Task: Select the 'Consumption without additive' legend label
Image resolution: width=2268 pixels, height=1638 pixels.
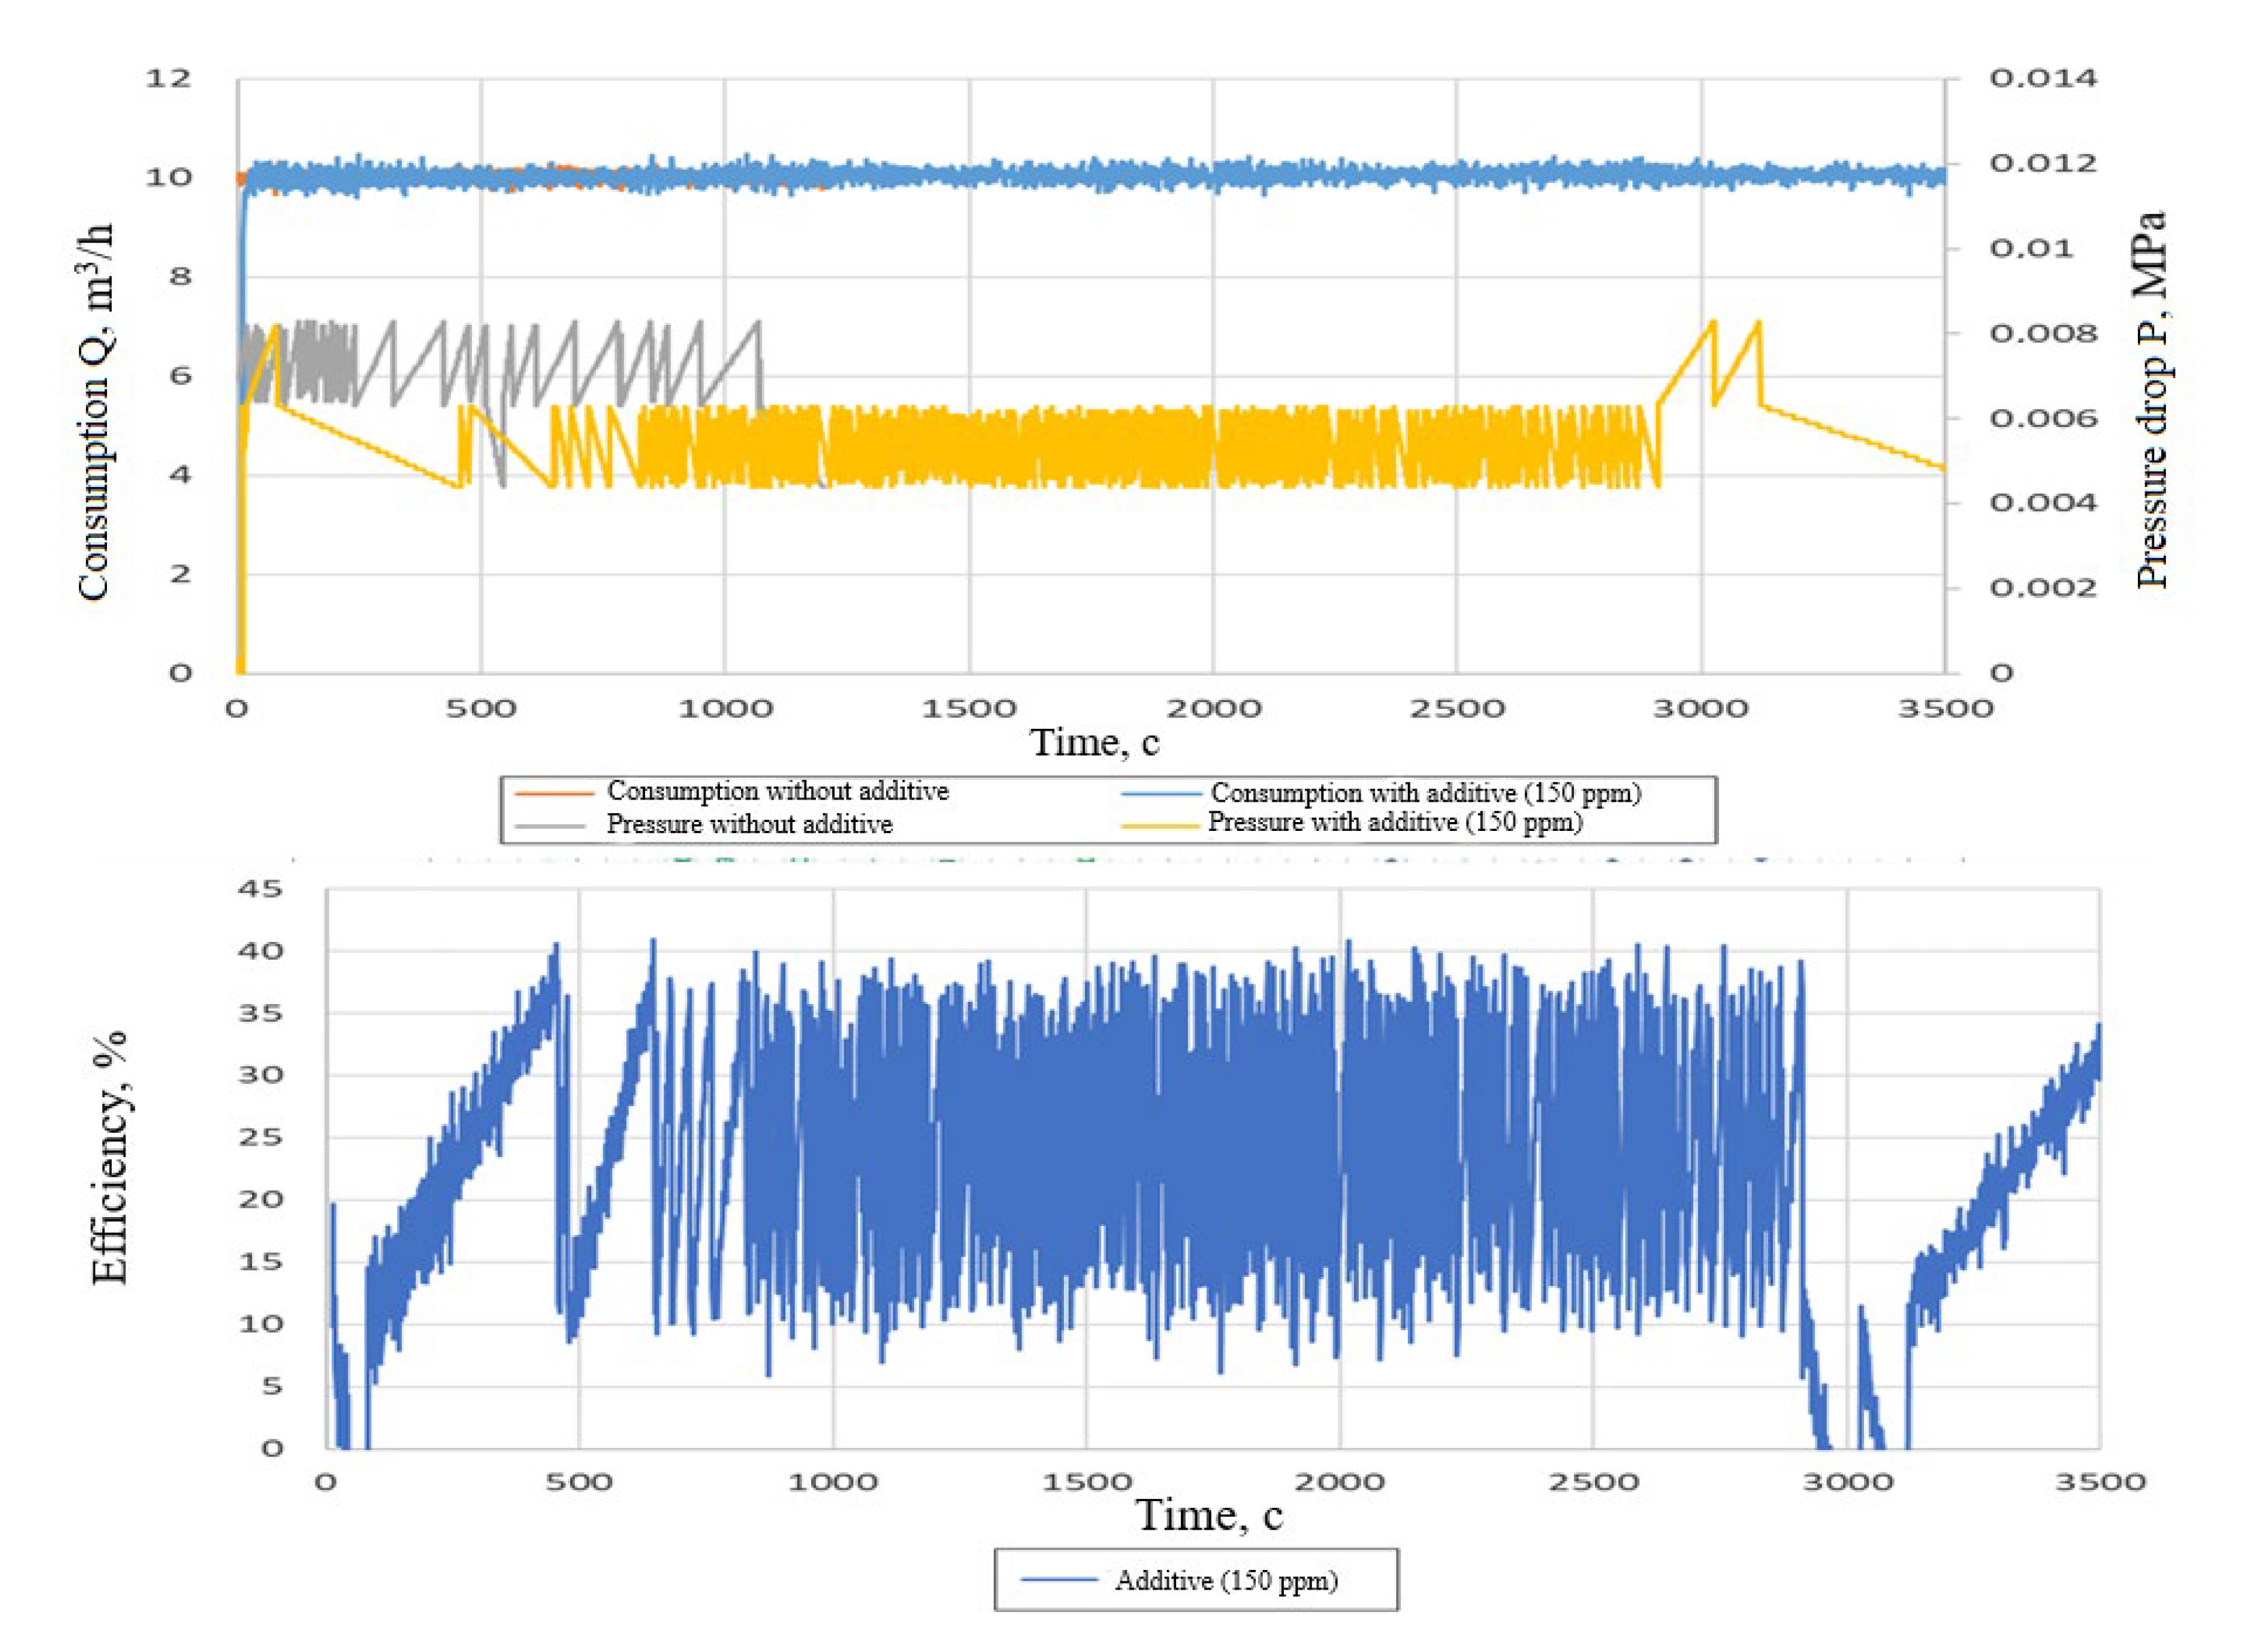Action: tap(777, 791)
